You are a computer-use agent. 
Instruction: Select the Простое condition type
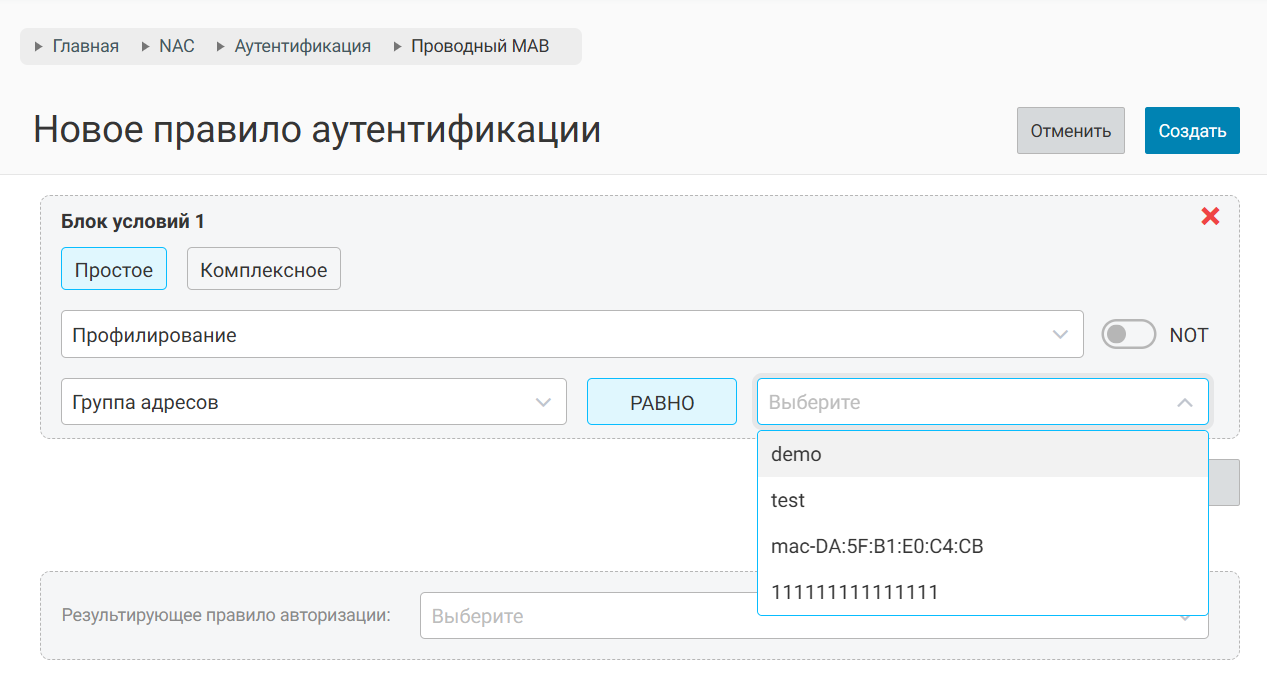113,270
